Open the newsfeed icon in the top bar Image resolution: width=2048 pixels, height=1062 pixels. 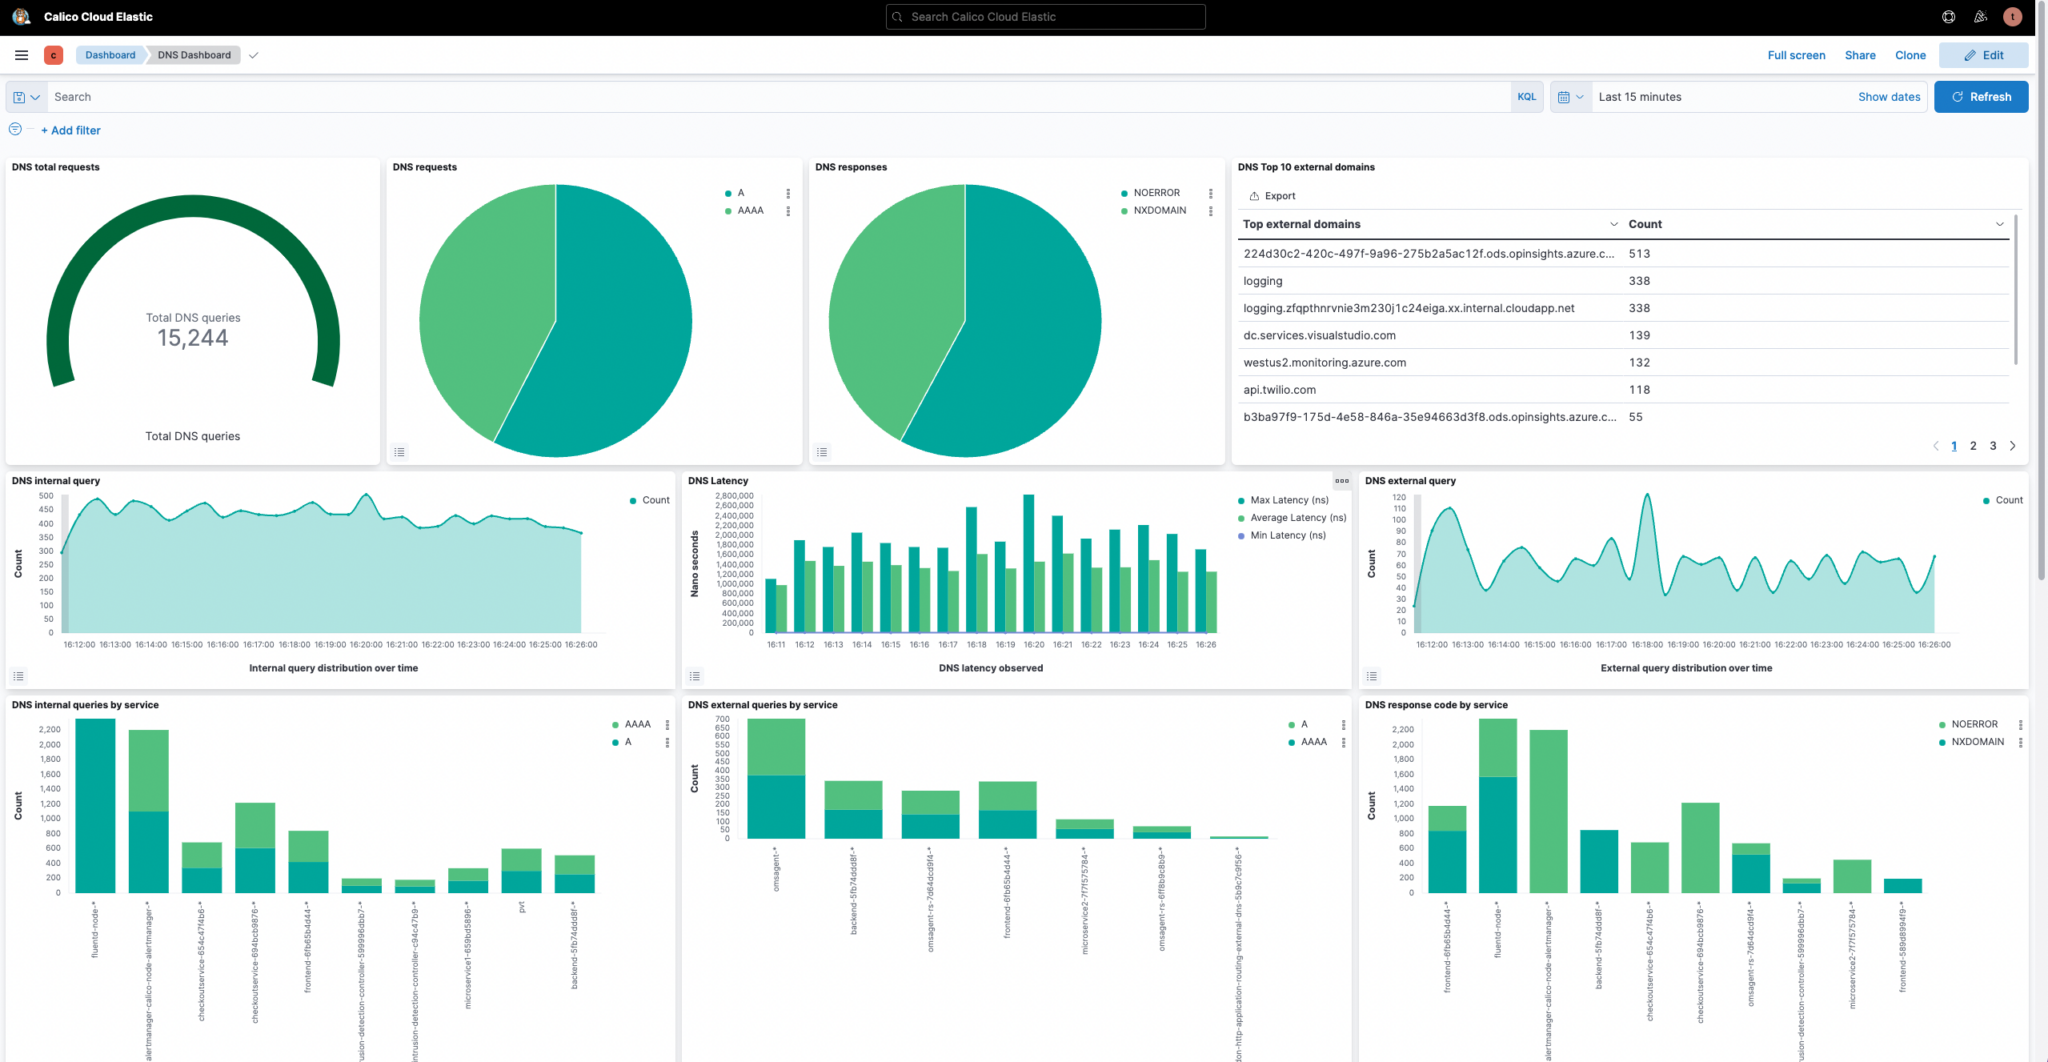coord(1980,16)
